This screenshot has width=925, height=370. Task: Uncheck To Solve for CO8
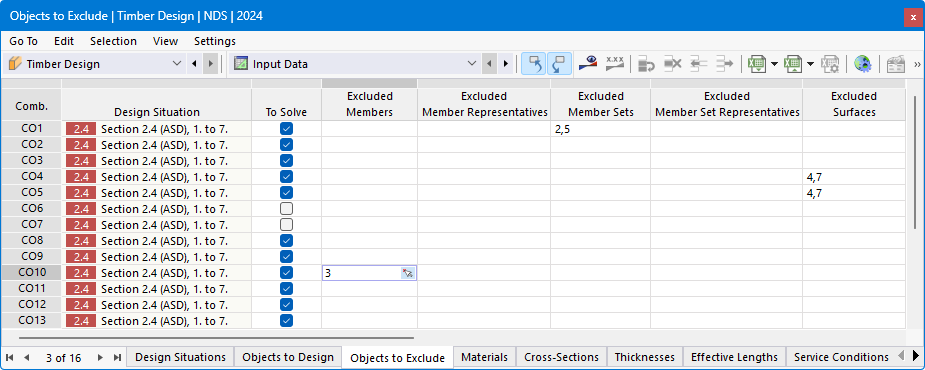click(x=287, y=240)
